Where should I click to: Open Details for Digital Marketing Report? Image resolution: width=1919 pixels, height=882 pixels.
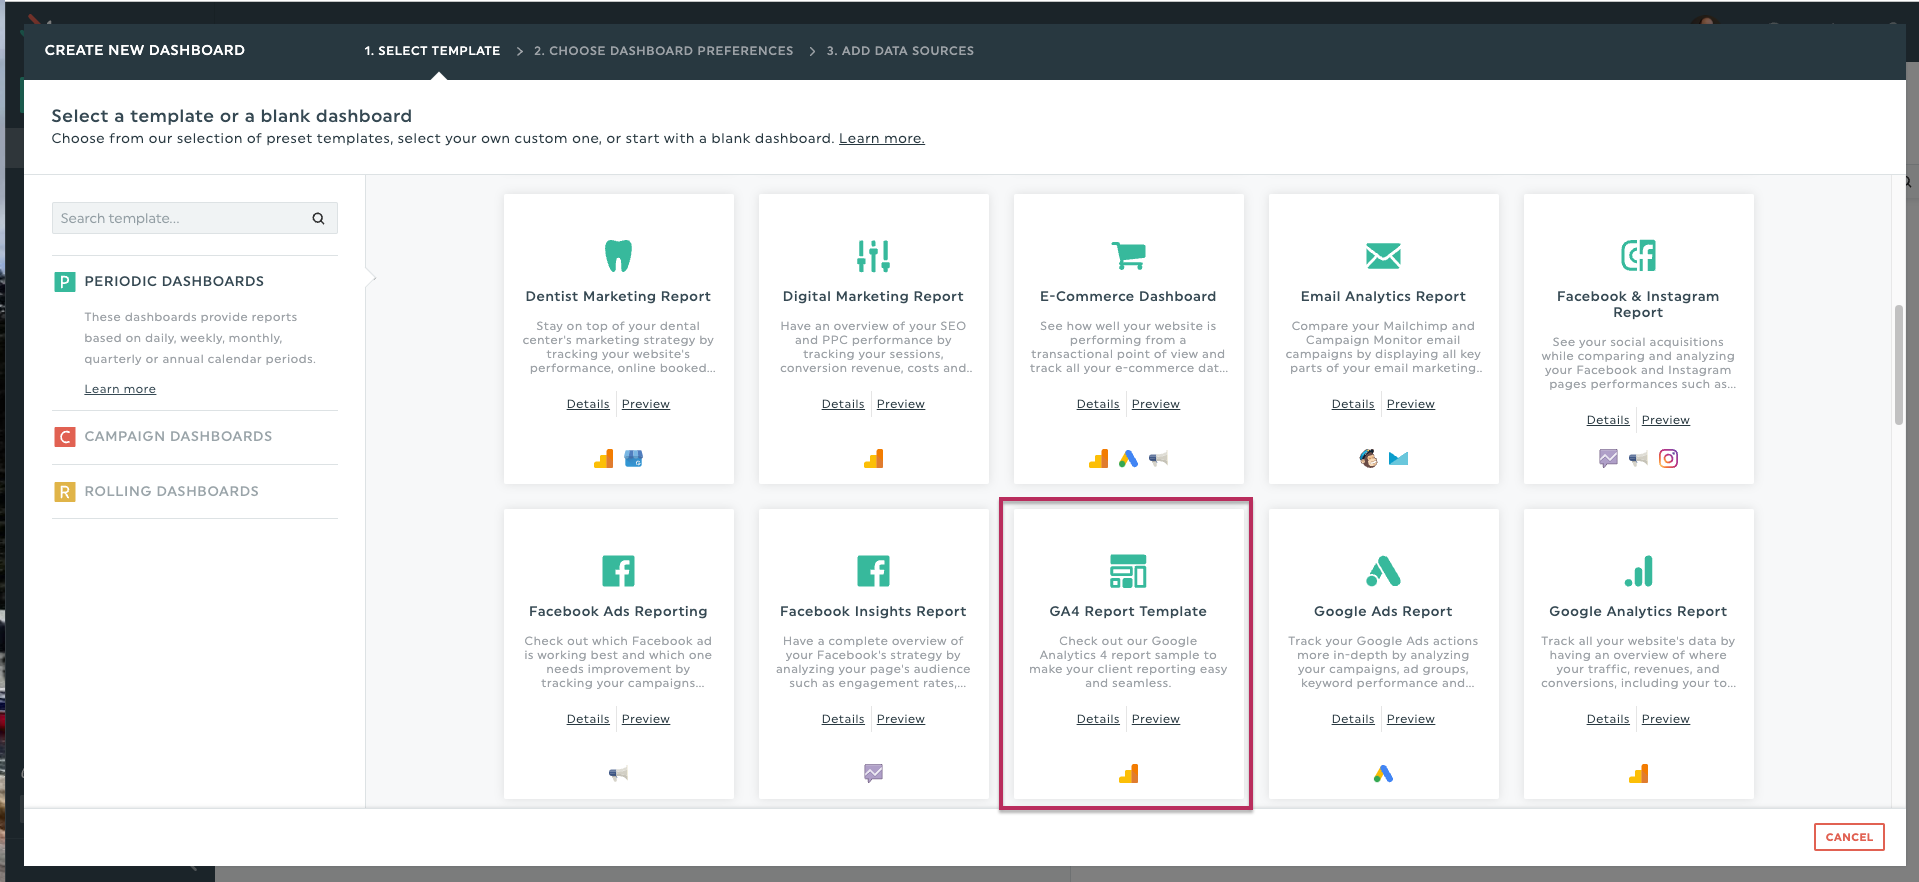pos(843,404)
